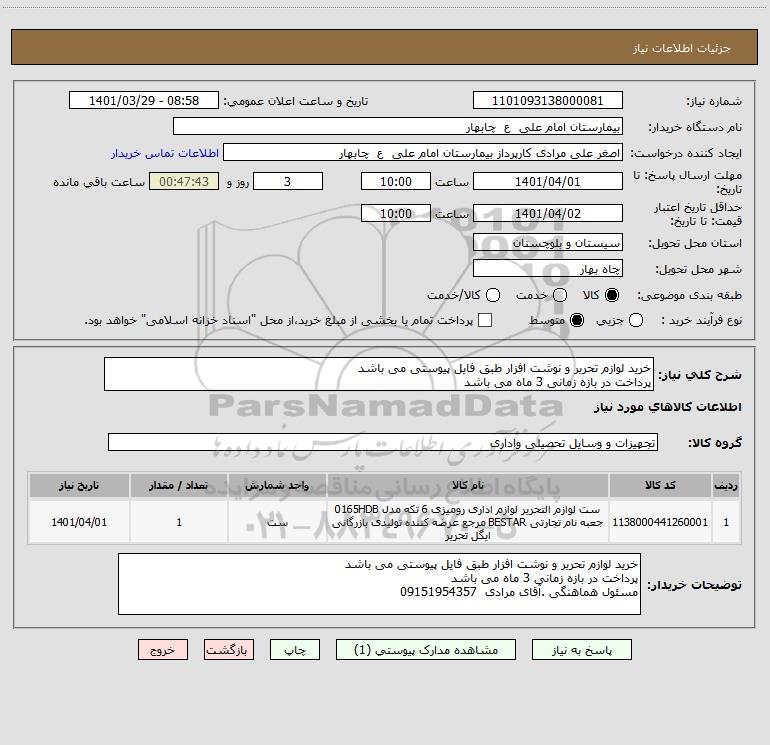This screenshot has width=770, height=745.
Task: Open the اطلاعات تماس خریدار link
Action: point(165,153)
